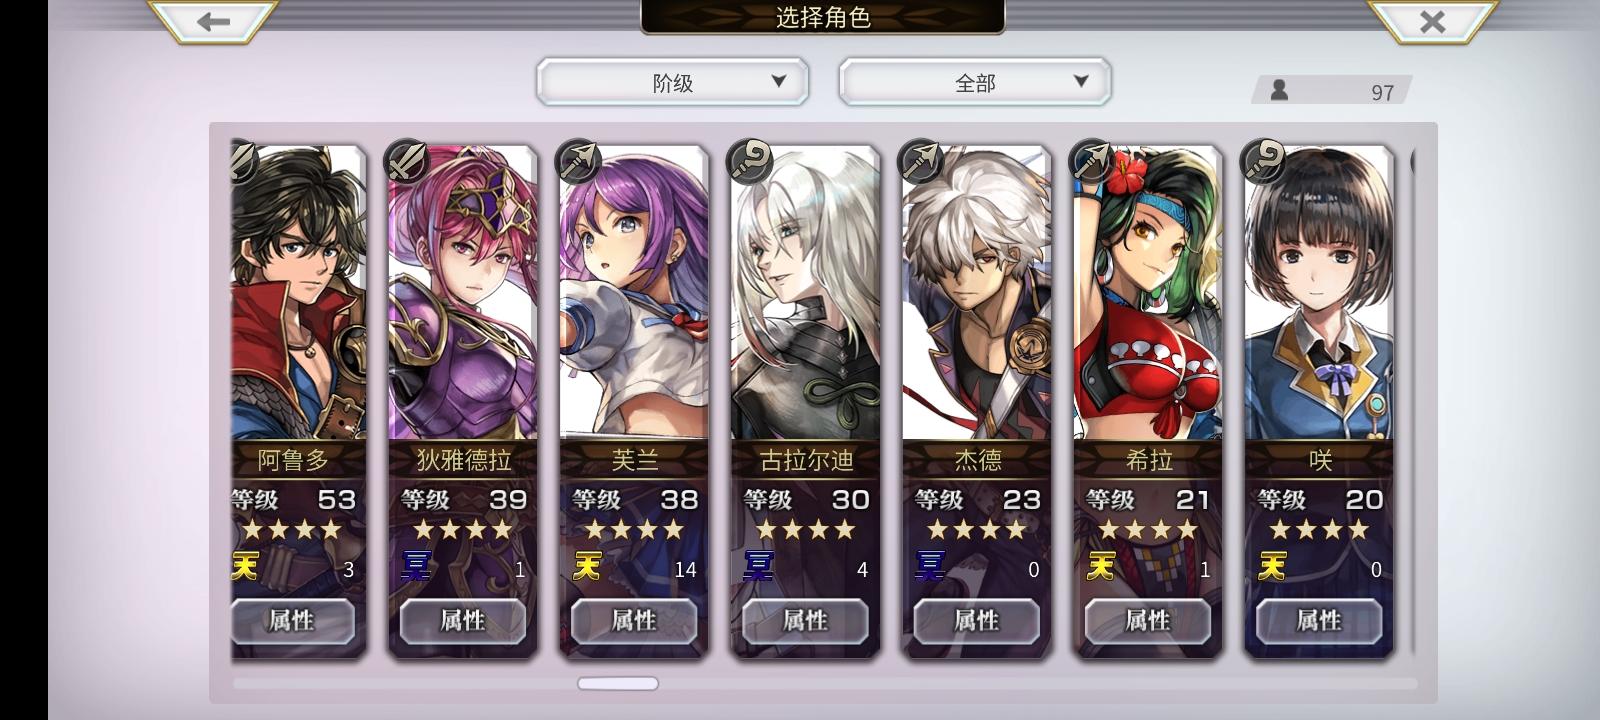Image resolution: width=1600 pixels, height=720 pixels.
Task: Click the horizontal scrollbar thumb
Action: 618,684
